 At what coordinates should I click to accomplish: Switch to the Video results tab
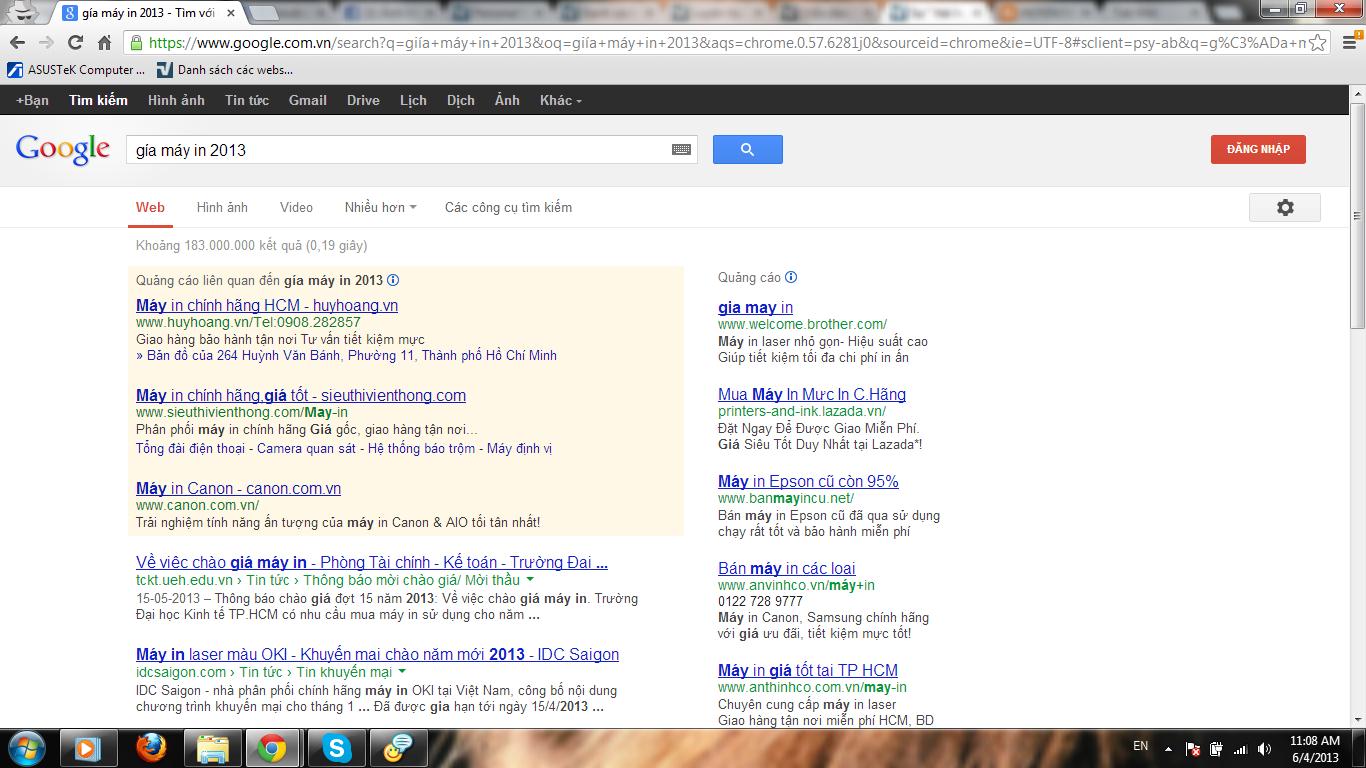click(x=296, y=207)
